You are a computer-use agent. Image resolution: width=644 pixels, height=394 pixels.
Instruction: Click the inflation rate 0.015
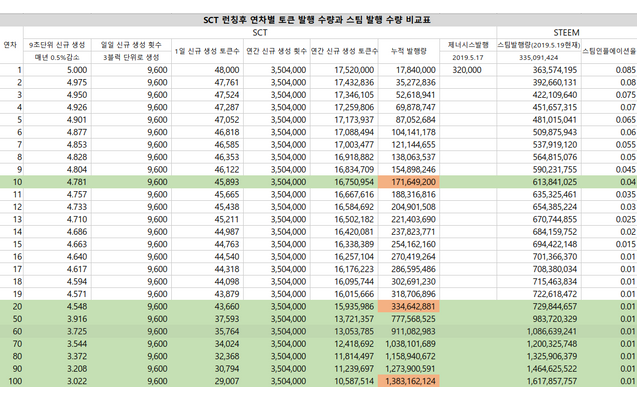tap(626, 244)
